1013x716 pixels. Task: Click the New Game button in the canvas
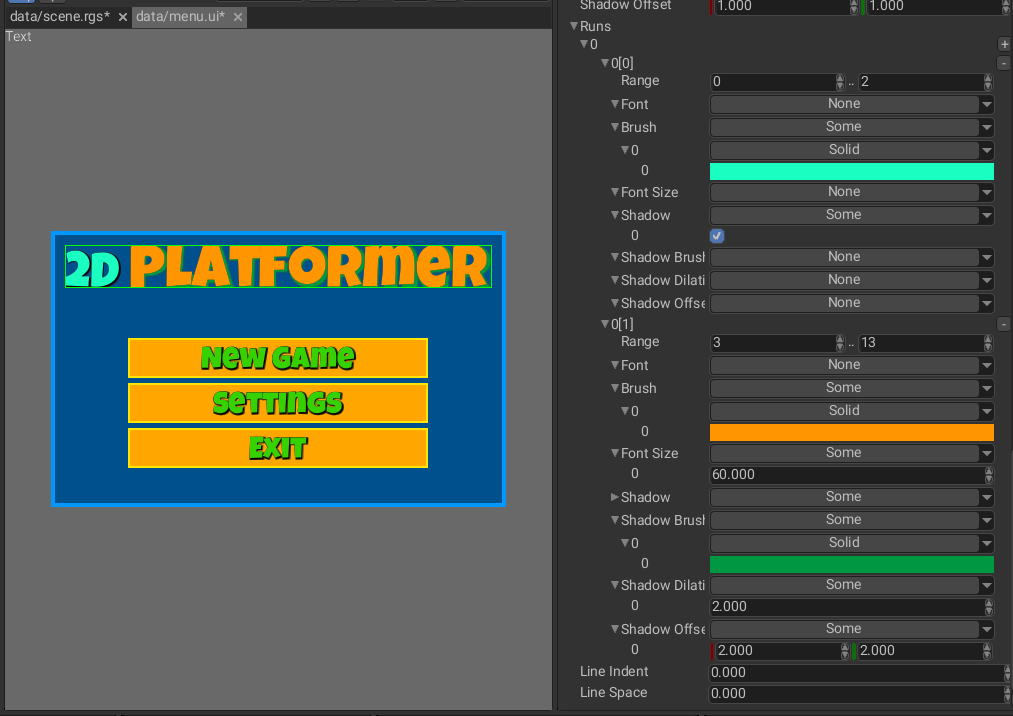(x=277, y=358)
